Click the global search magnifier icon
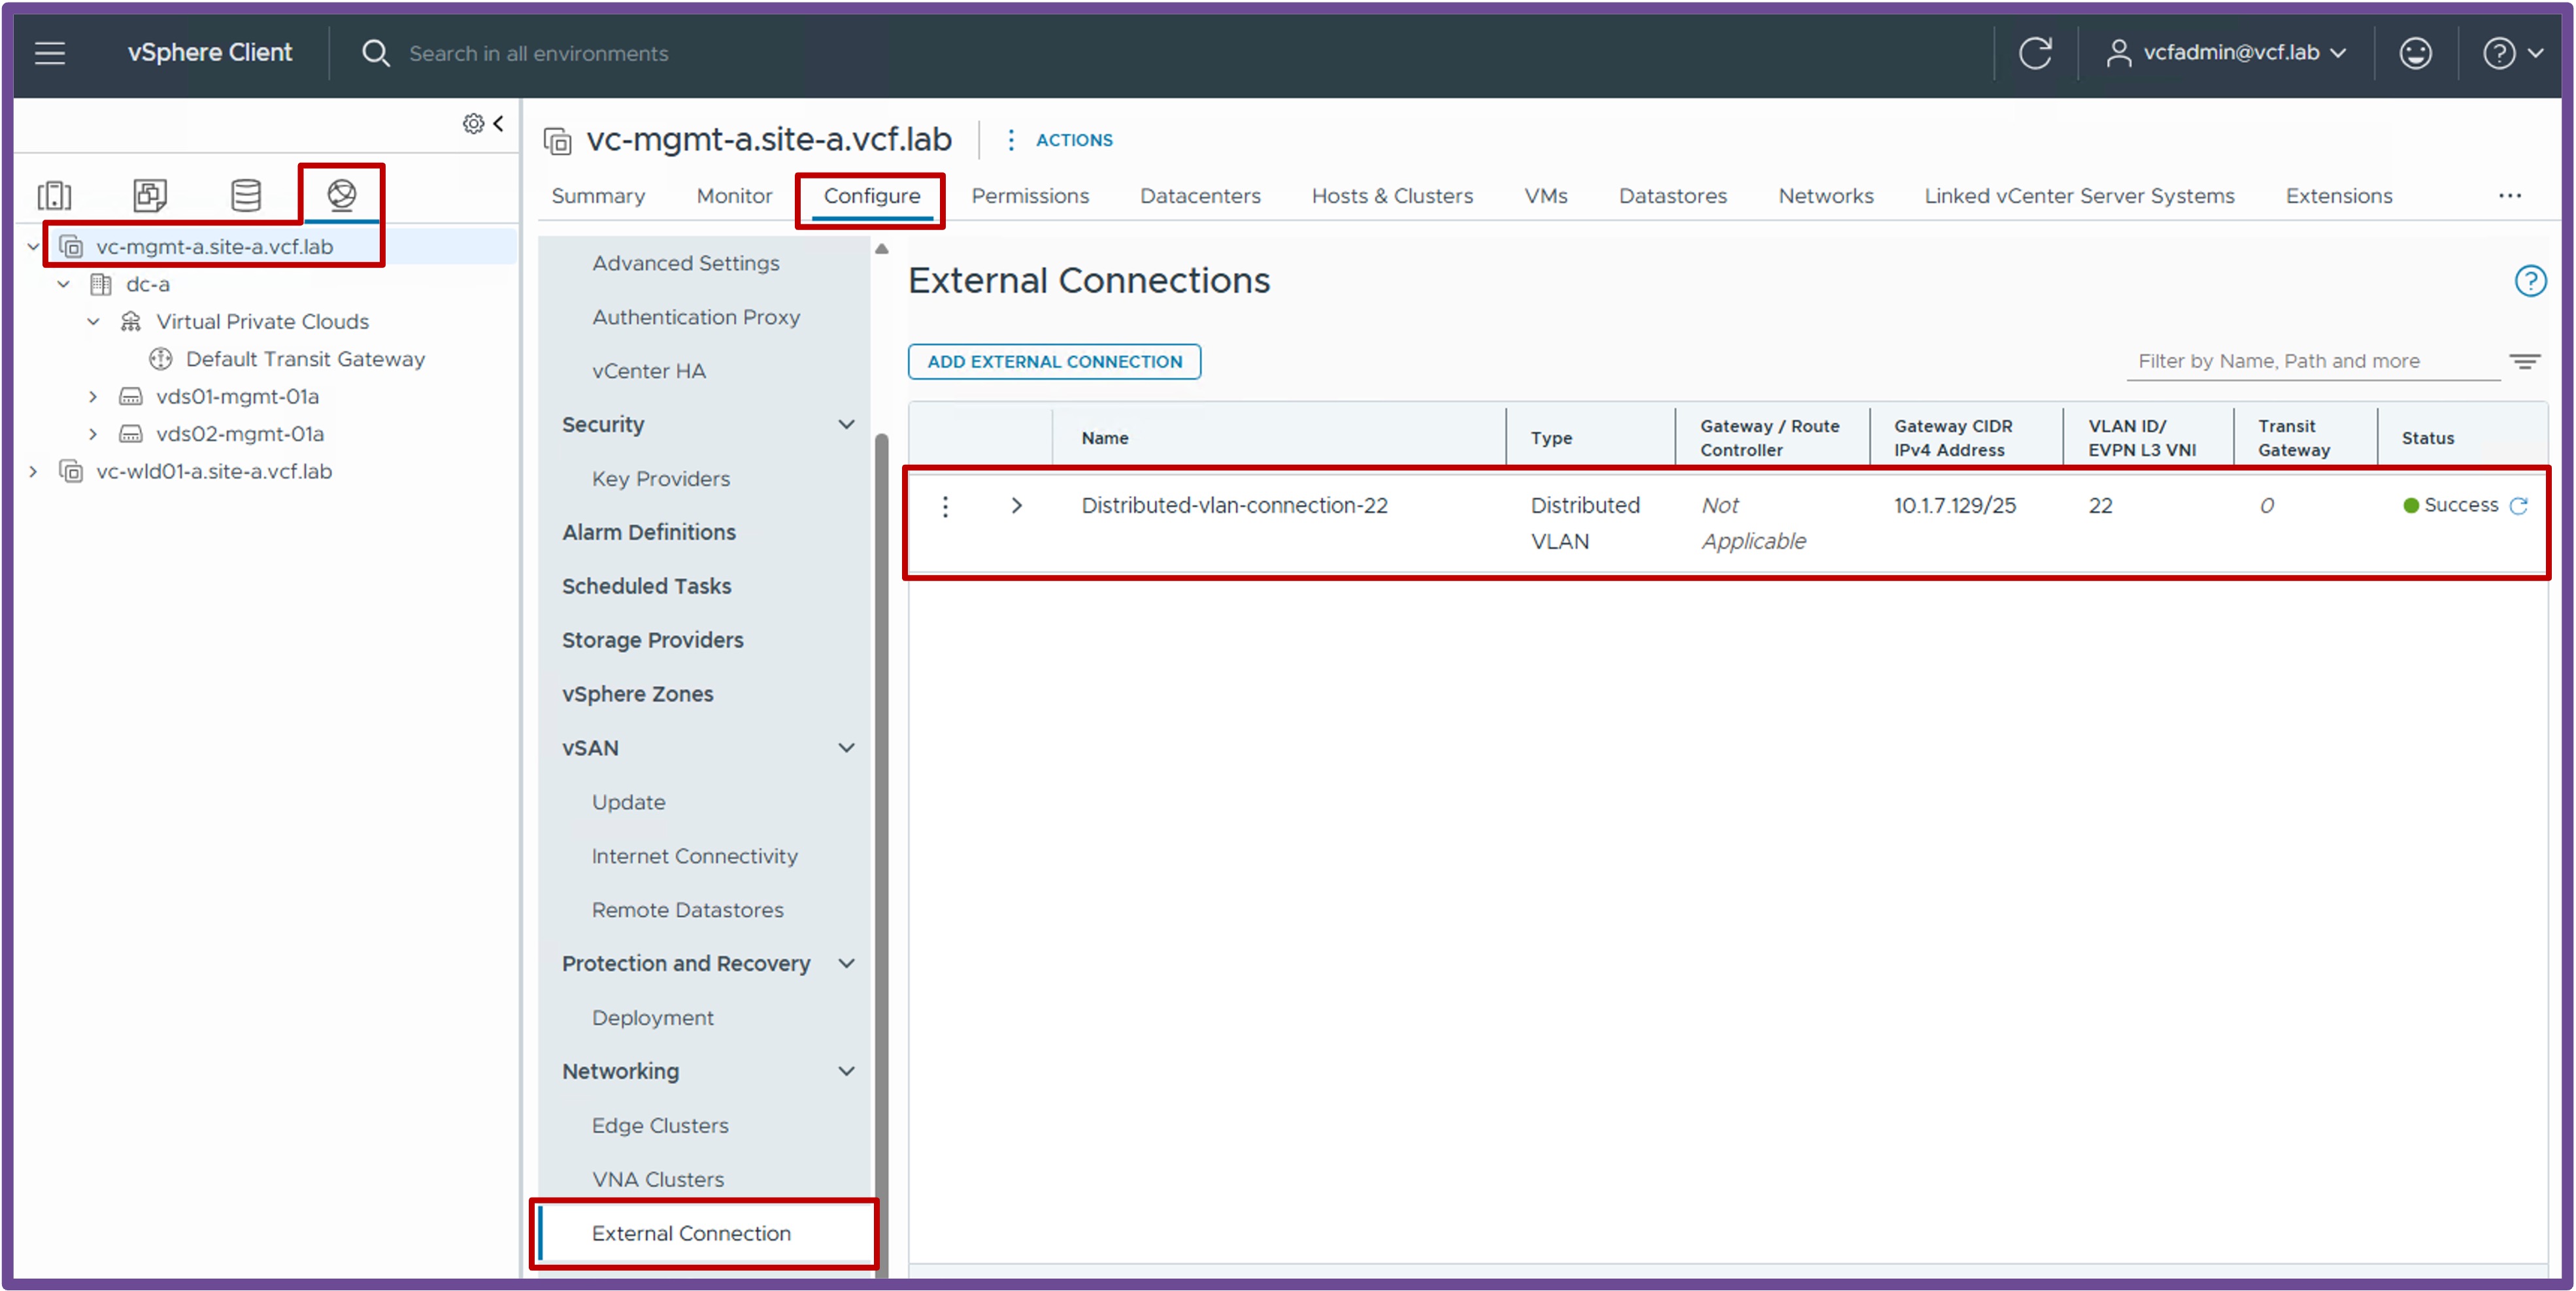2576x1291 pixels. click(375, 53)
